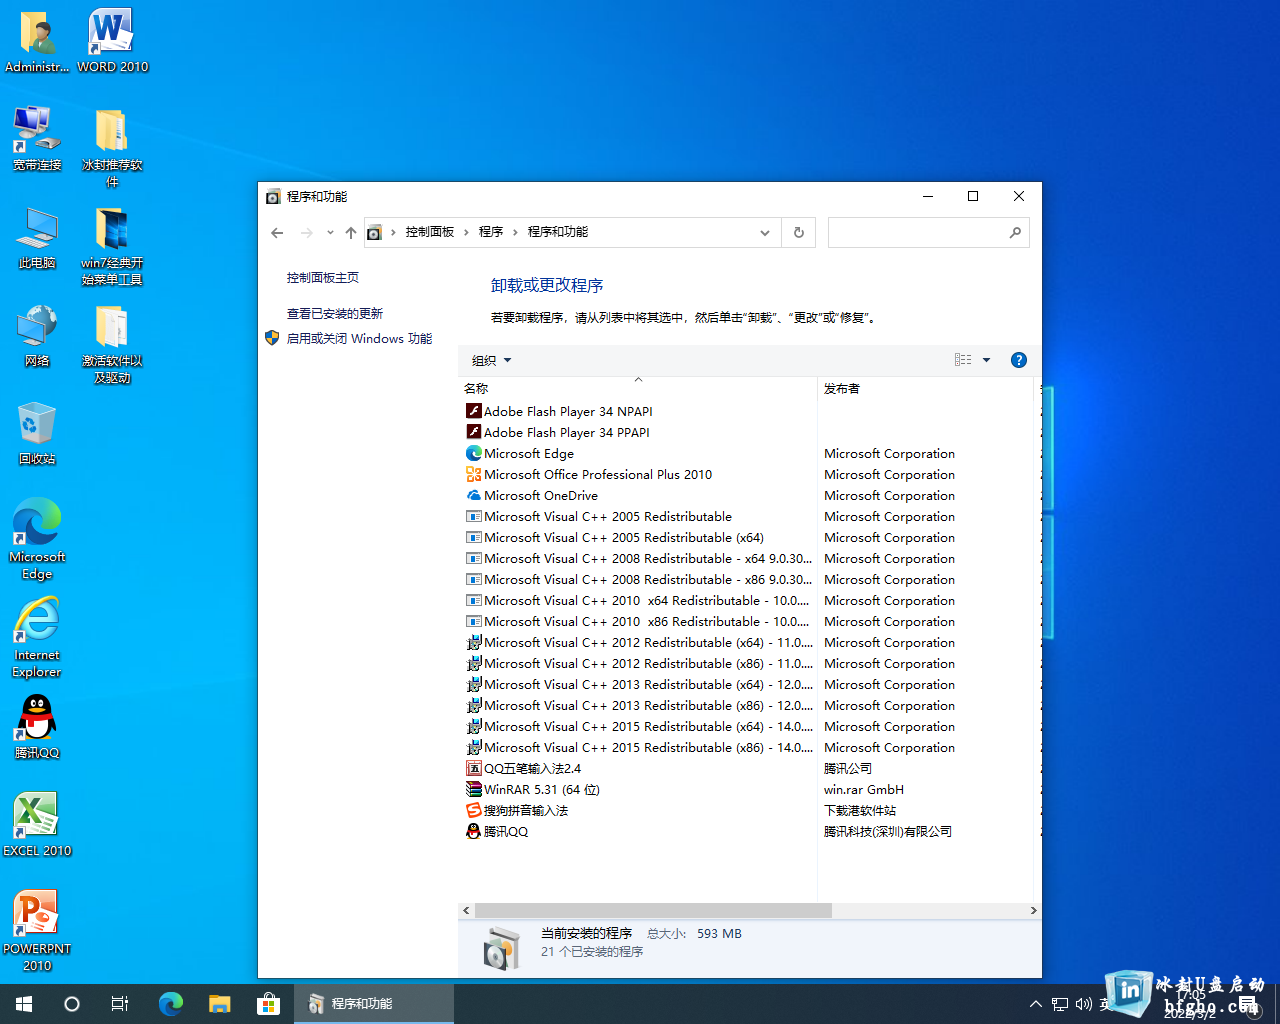Select the QQ五笔输入法2.4 icon
This screenshot has height=1024, width=1280.
pos(474,768)
